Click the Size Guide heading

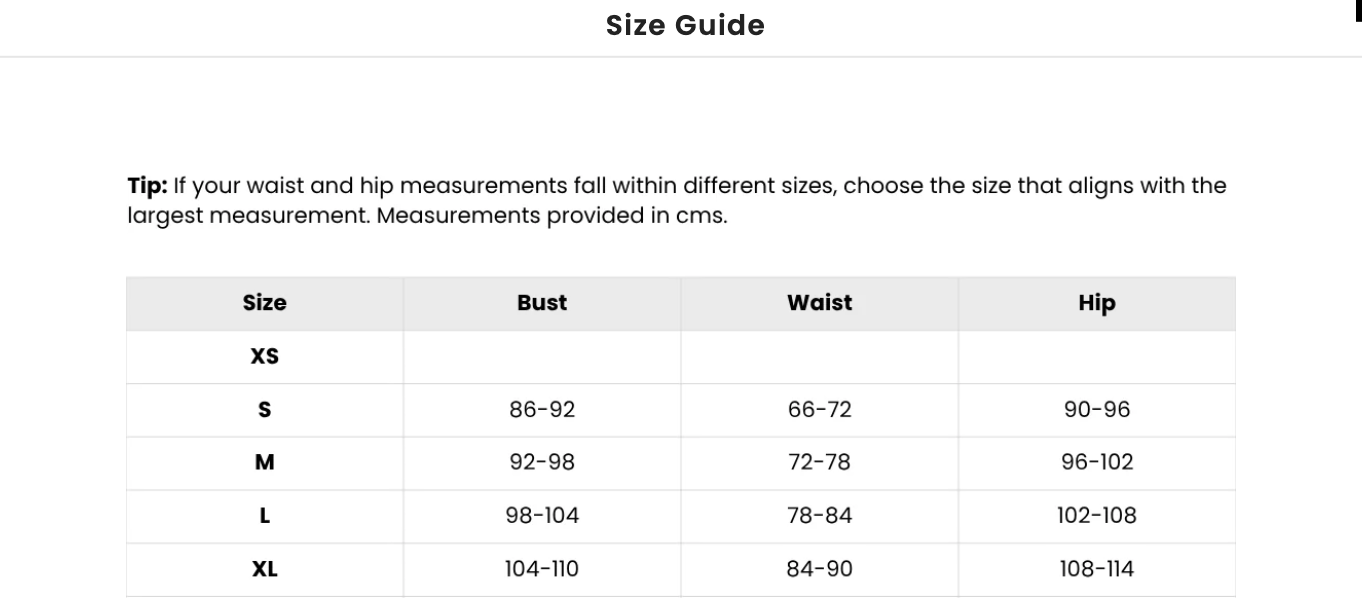tap(685, 25)
